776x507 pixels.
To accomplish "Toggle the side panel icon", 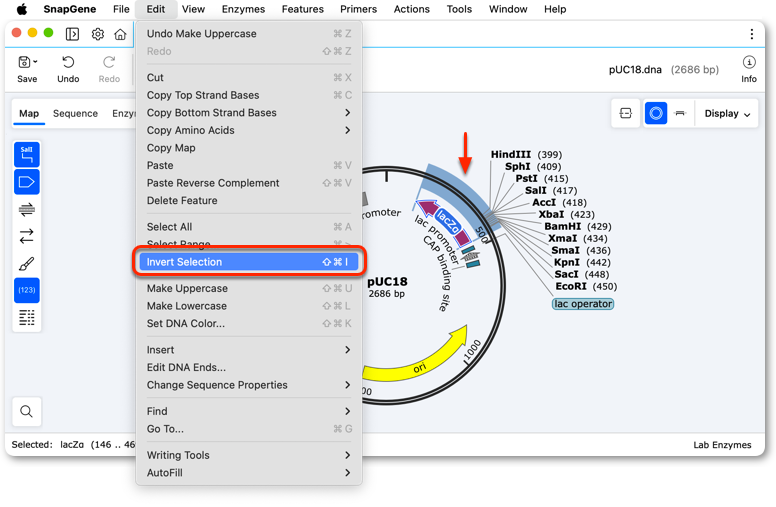I will point(72,34).
